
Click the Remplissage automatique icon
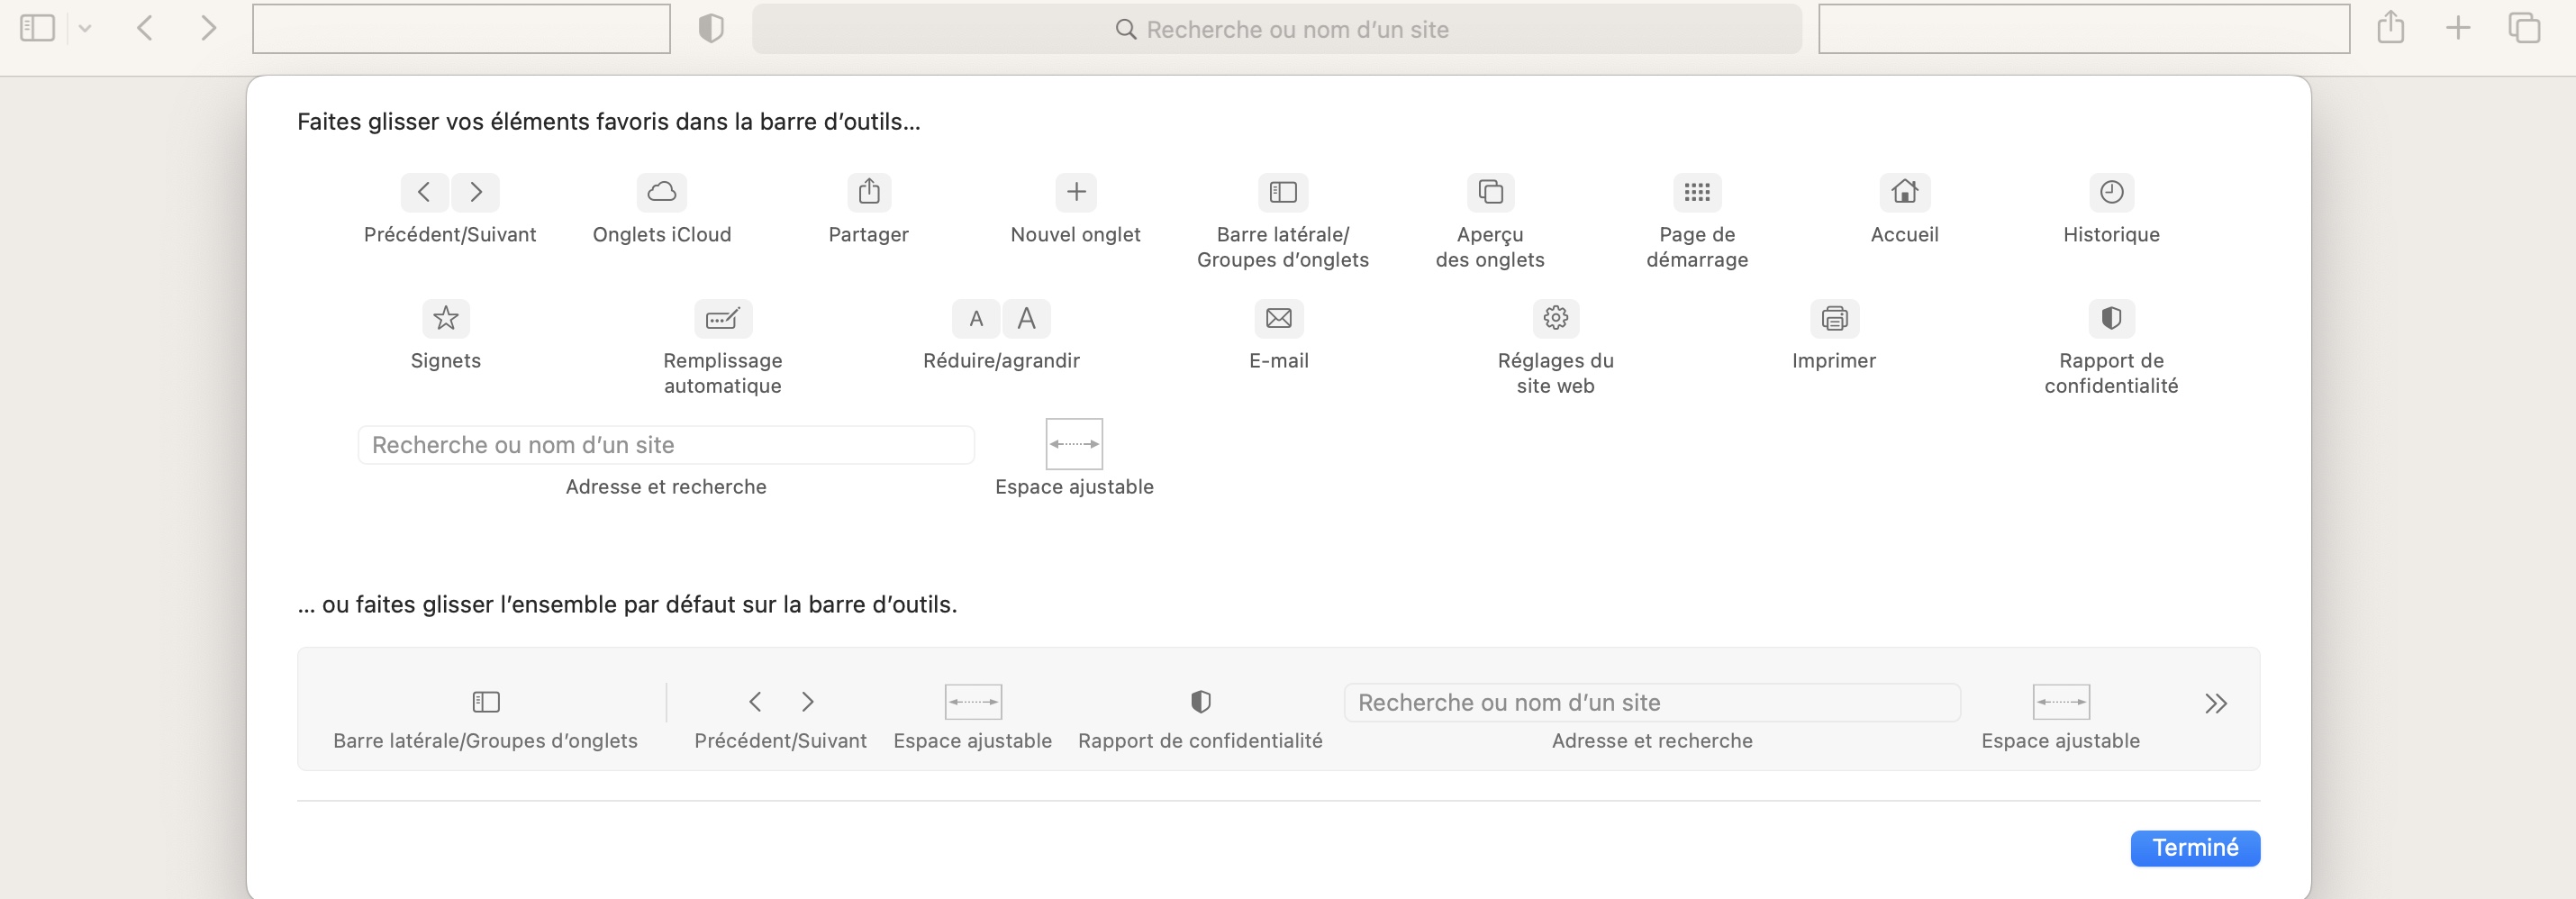722,318
